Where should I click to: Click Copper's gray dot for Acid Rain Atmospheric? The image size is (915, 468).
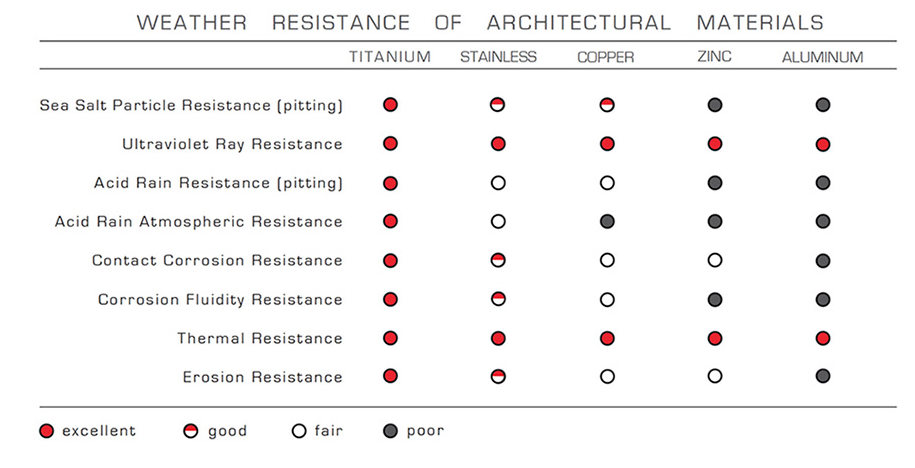[x=606, y=222]
